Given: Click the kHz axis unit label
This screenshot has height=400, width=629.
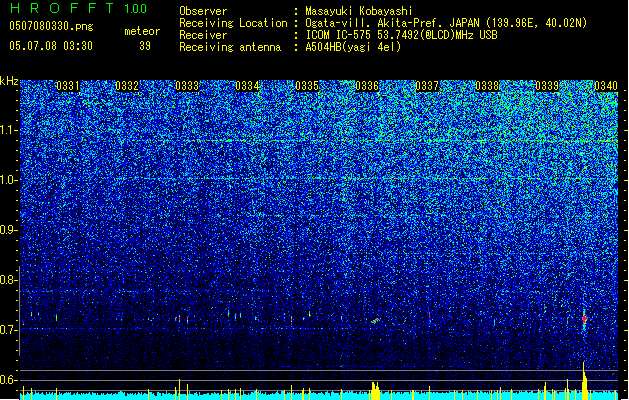Looking at the screenshot, I should coord(9,81).
